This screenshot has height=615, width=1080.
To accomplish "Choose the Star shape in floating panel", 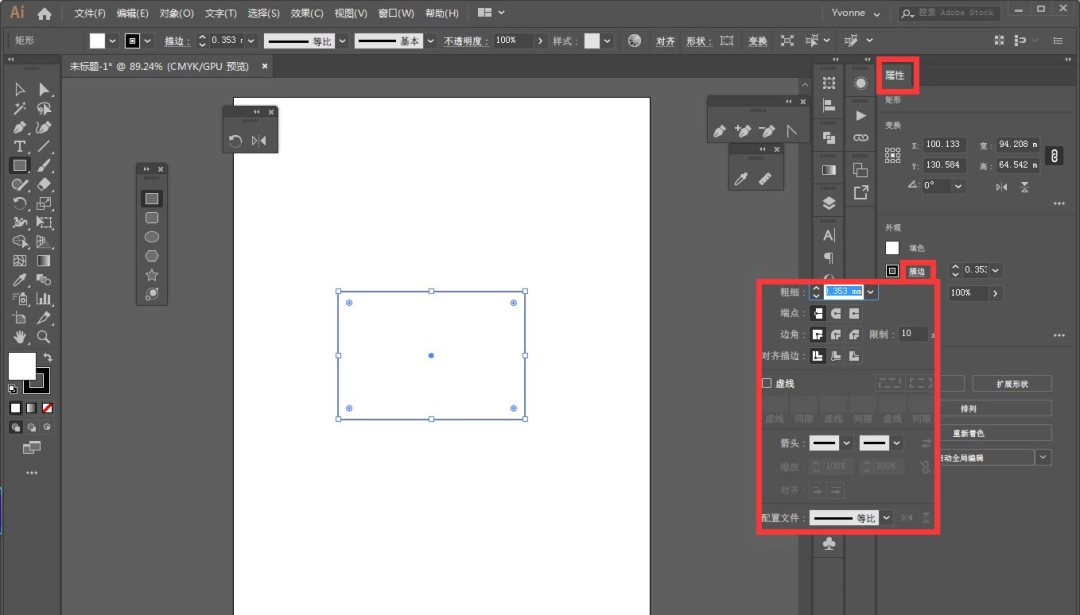I will (x=152, y=275).
